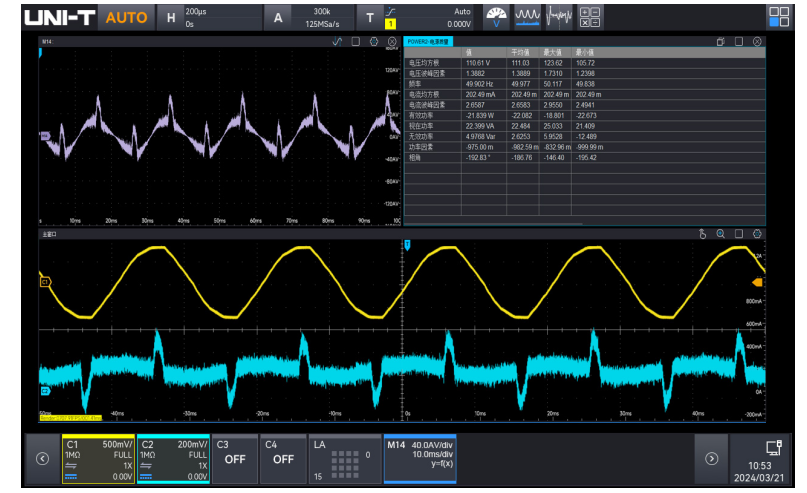Screen dimensions: 807x493
Task: Click the waveform measurement icon in top toolbar
Action: (x=526, y=17)
